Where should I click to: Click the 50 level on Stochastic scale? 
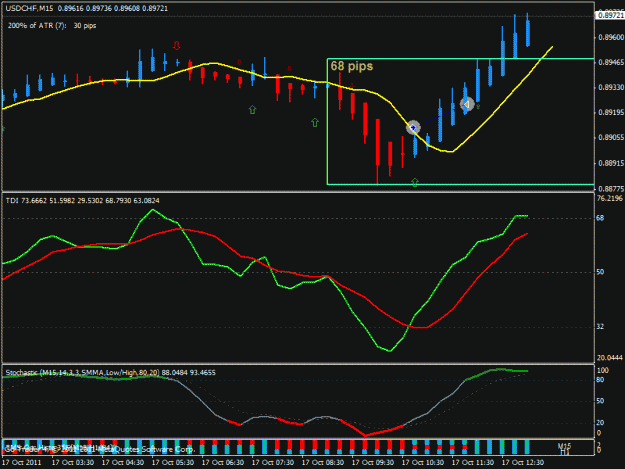[x=601, y=401]
